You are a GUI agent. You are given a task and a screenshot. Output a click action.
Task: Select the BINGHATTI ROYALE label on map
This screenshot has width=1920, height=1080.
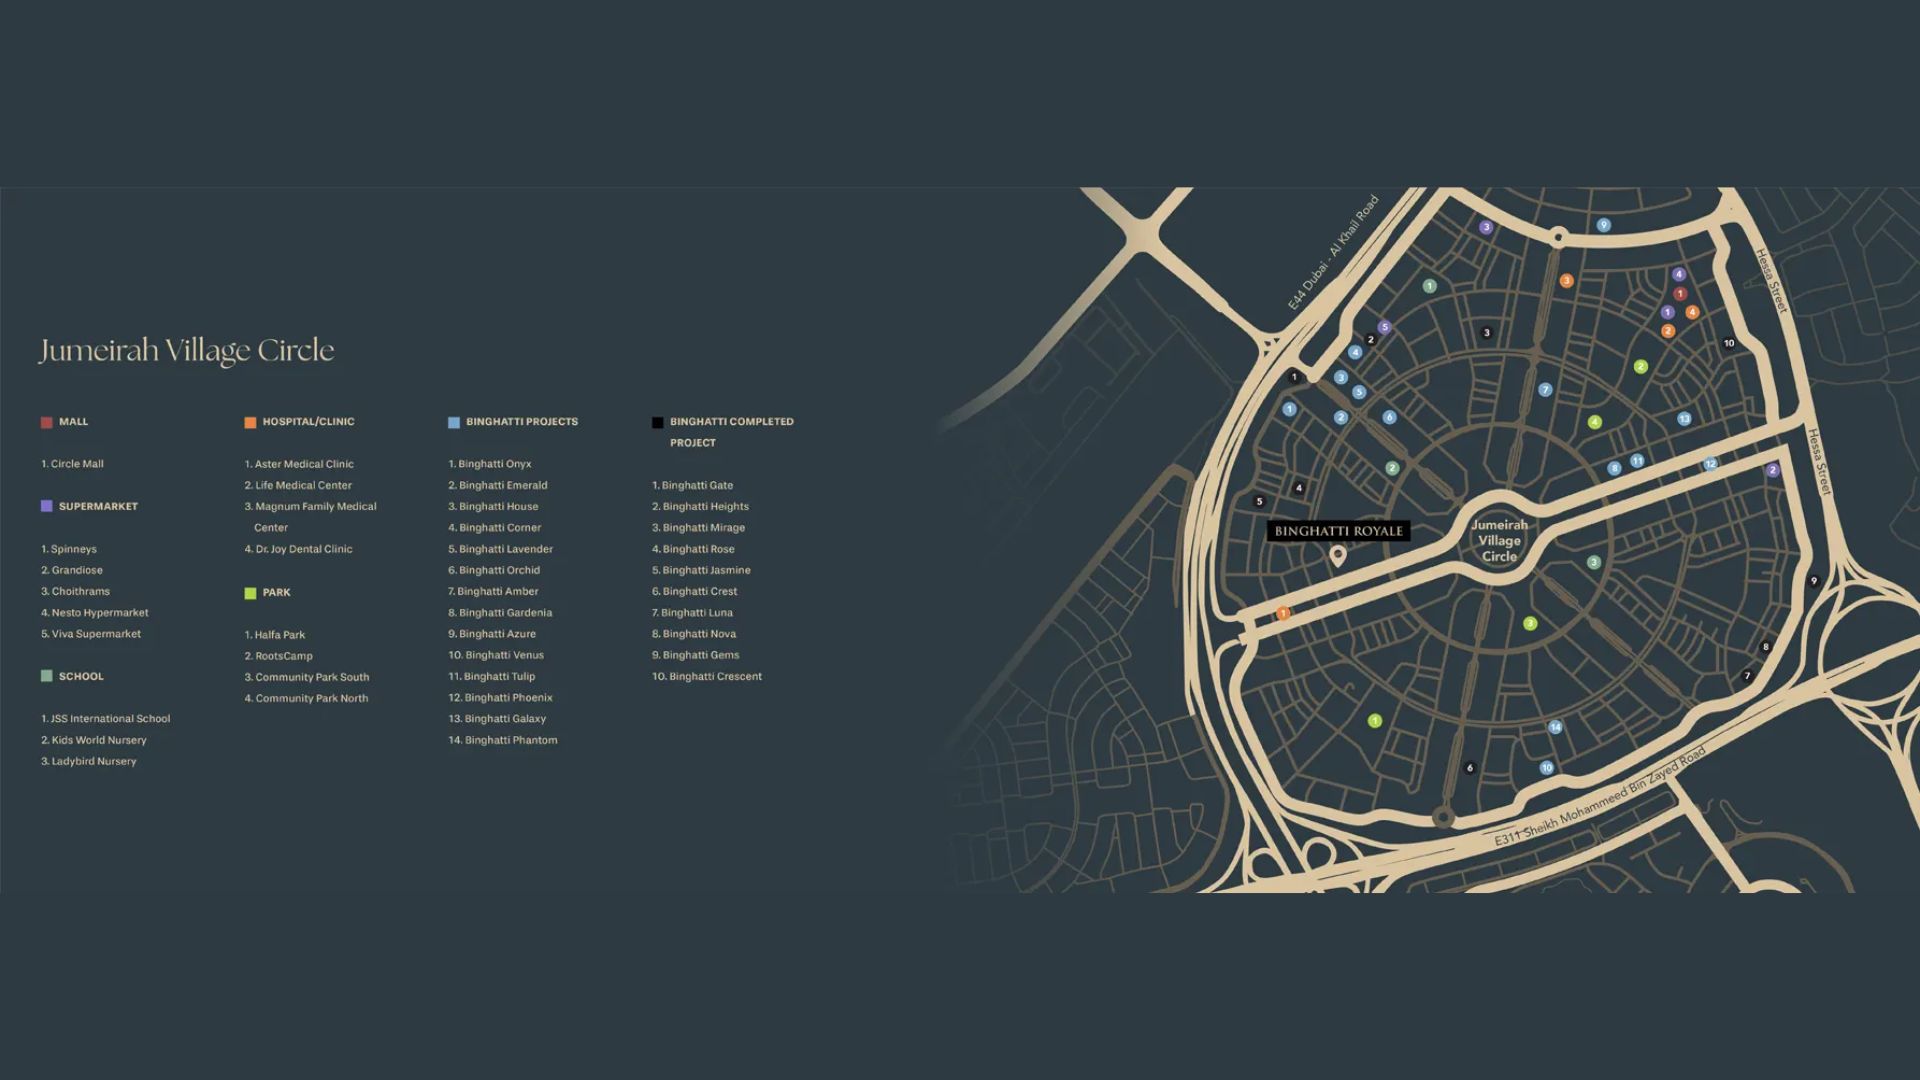pyautogui.click(x=1338, y=531)
